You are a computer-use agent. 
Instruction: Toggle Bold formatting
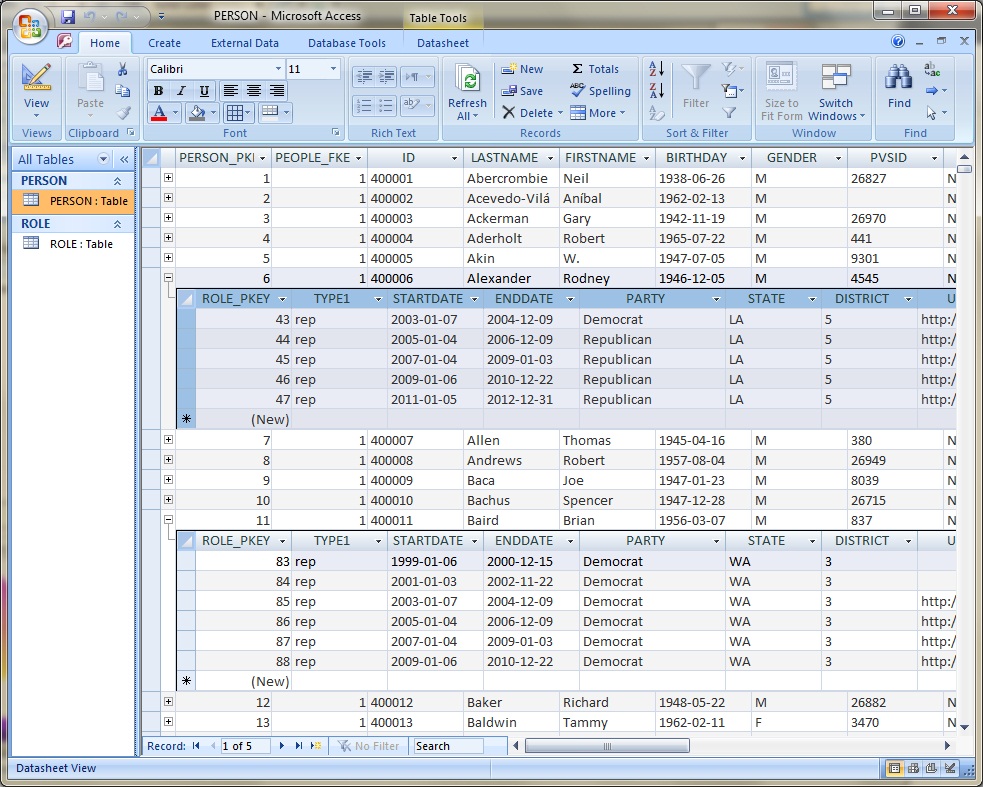(158, 91)
